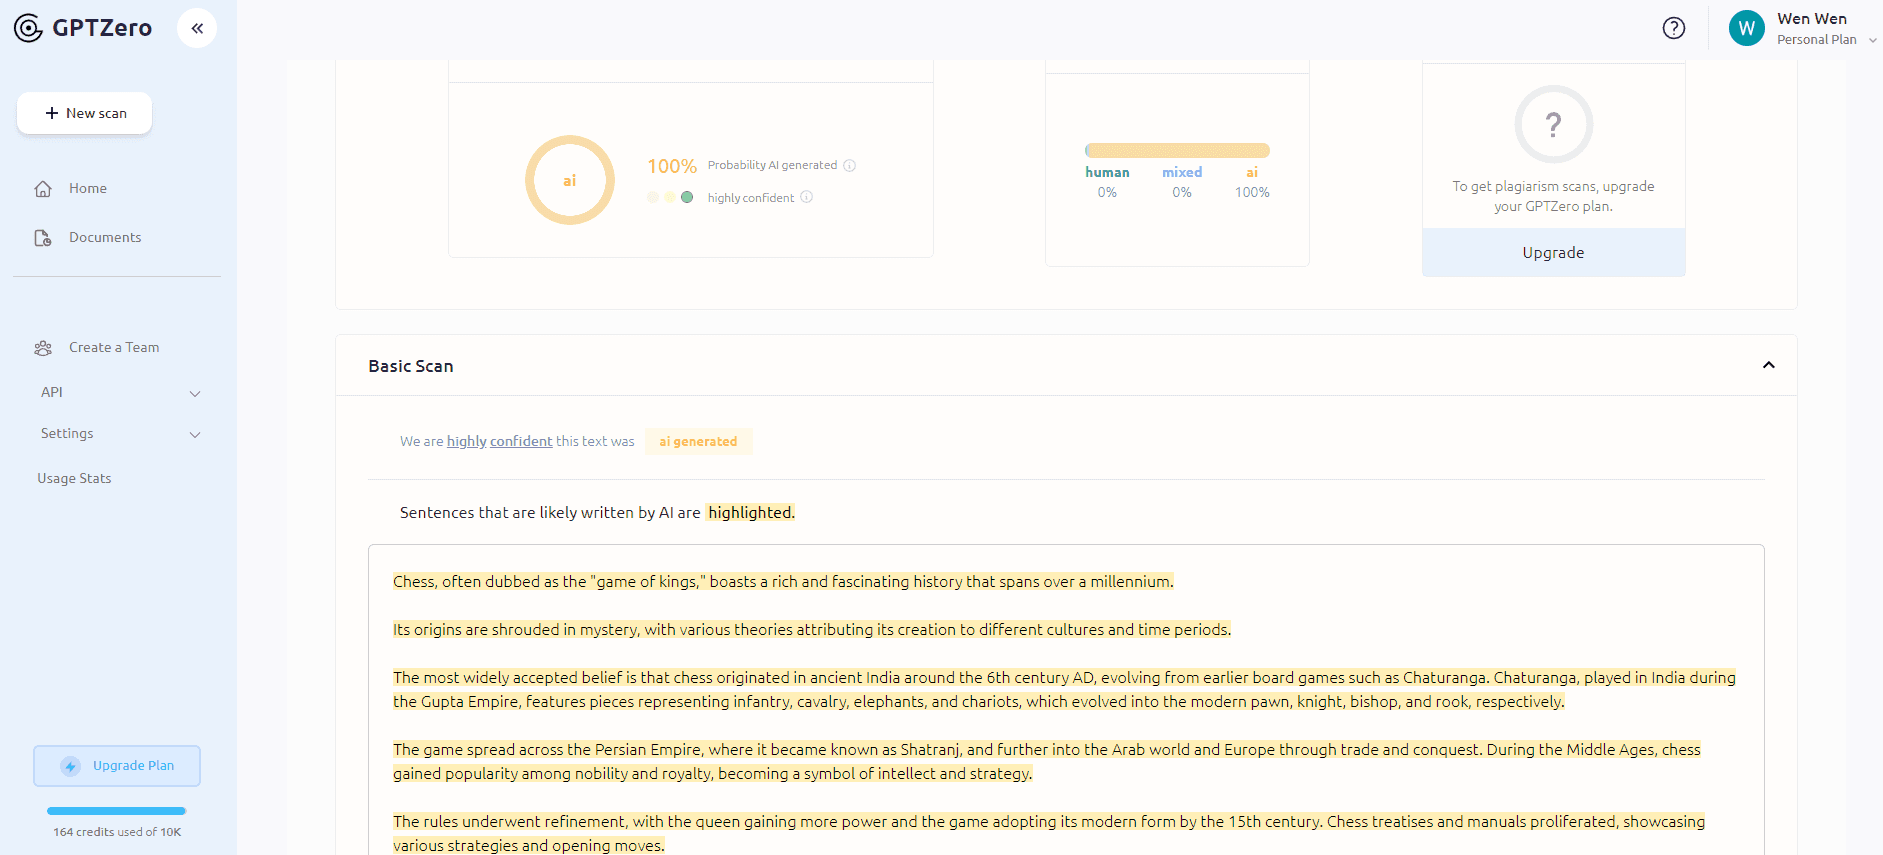Click the Create a Team people icon
The image size is (1883, 855).
[x=43, y=348]
